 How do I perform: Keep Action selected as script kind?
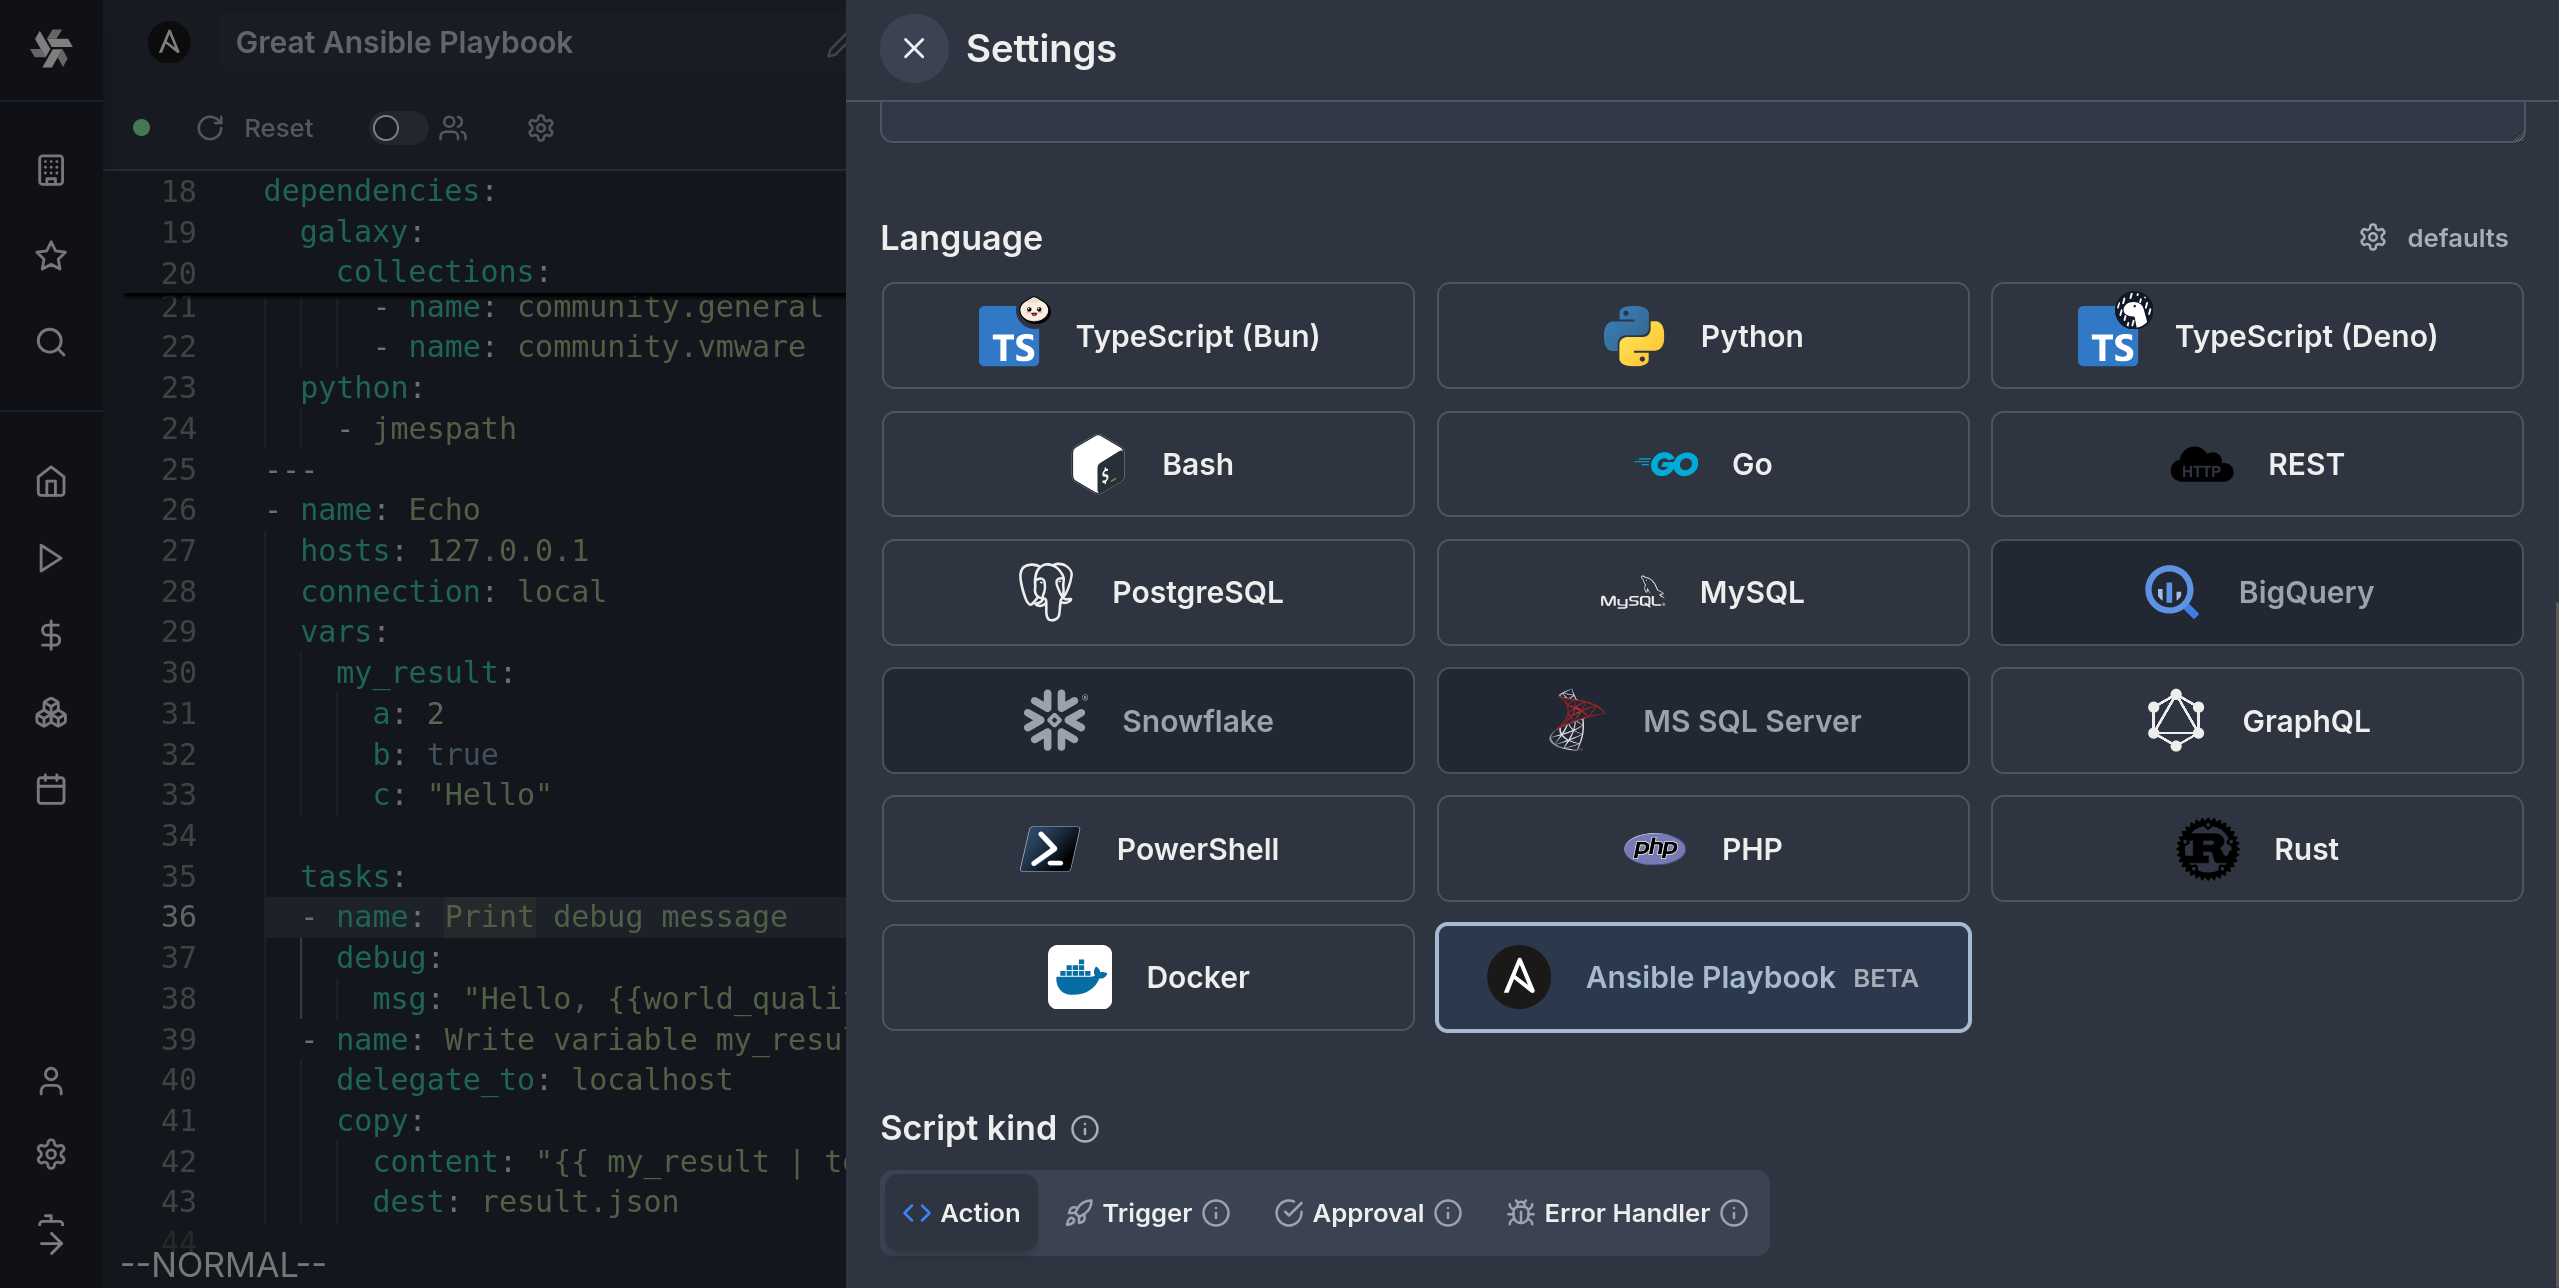click(x=960, y=1213)
